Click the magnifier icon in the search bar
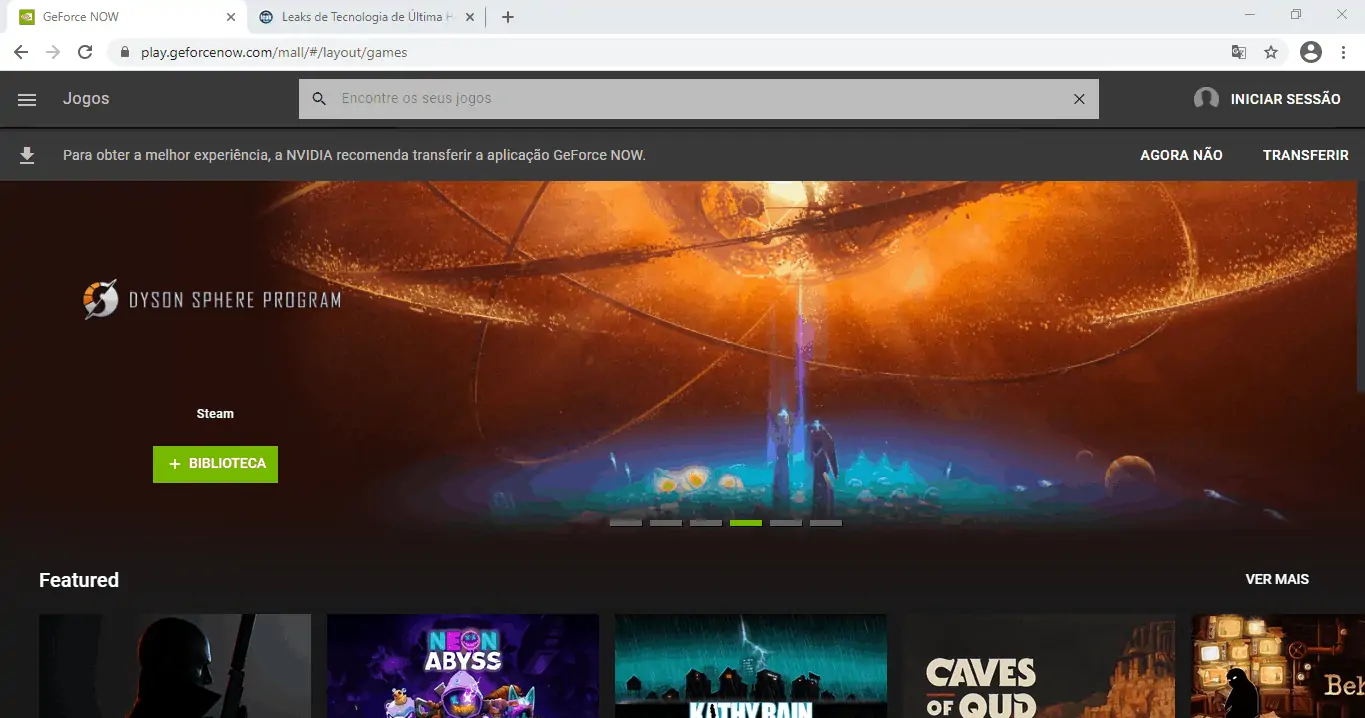The image size is (1365, 718). pos(319,99)
